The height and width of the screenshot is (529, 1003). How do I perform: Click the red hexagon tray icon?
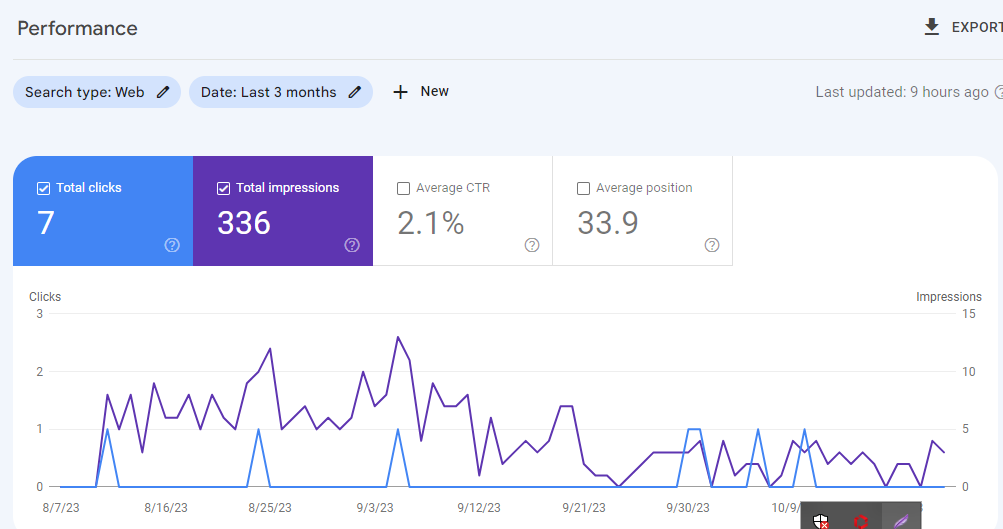[861, 521]
